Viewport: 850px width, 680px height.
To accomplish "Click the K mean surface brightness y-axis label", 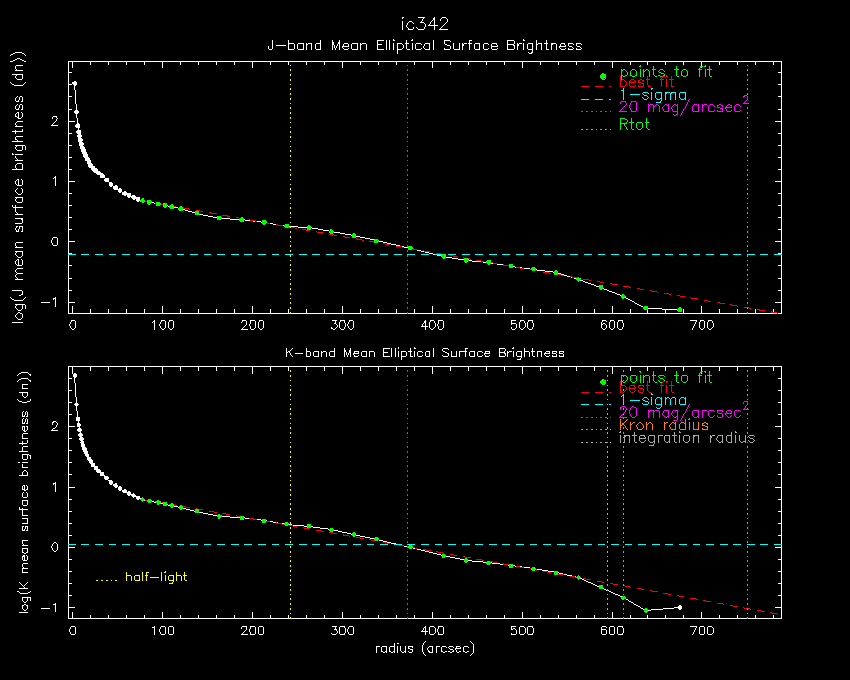I will point(20,493).
